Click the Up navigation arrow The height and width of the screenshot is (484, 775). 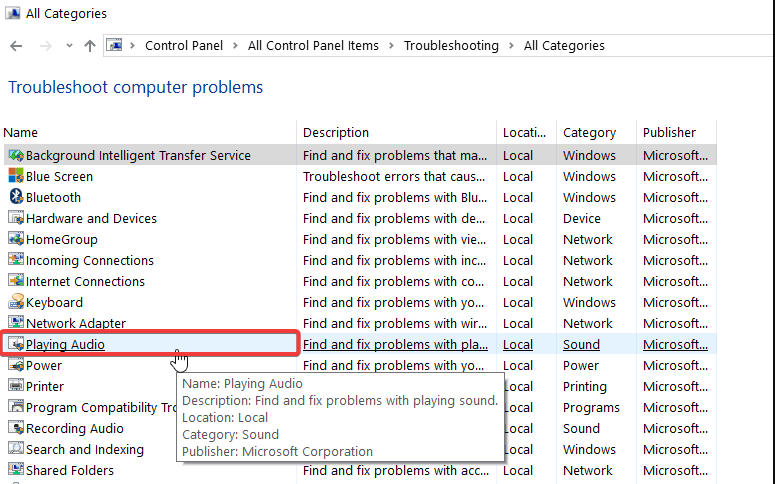tap(90, 45)
